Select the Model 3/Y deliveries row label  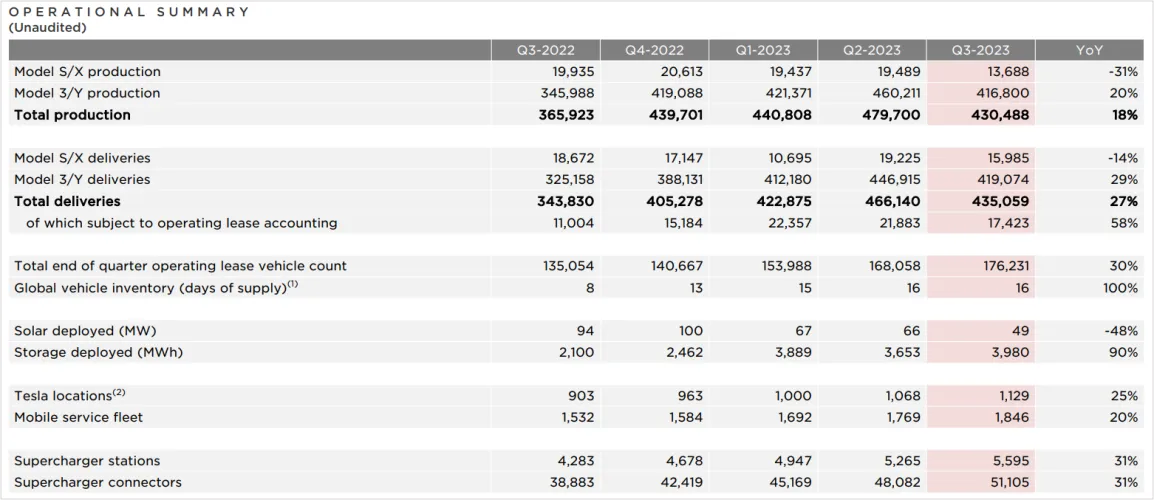[x=82, y=180]
